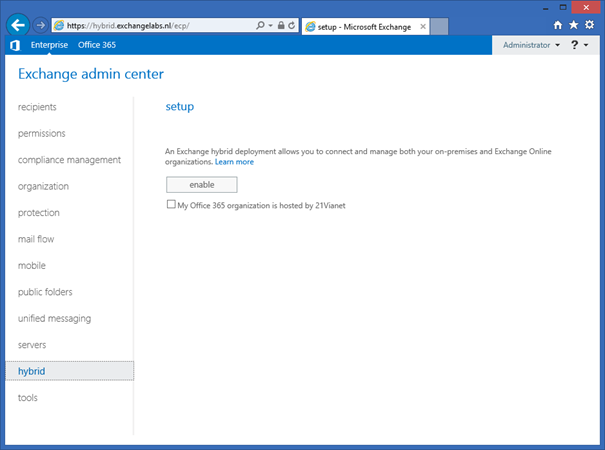The width and height of the screenshot is (605, 450).
Task: Open the Learn more link
Action: pos(234,162)
